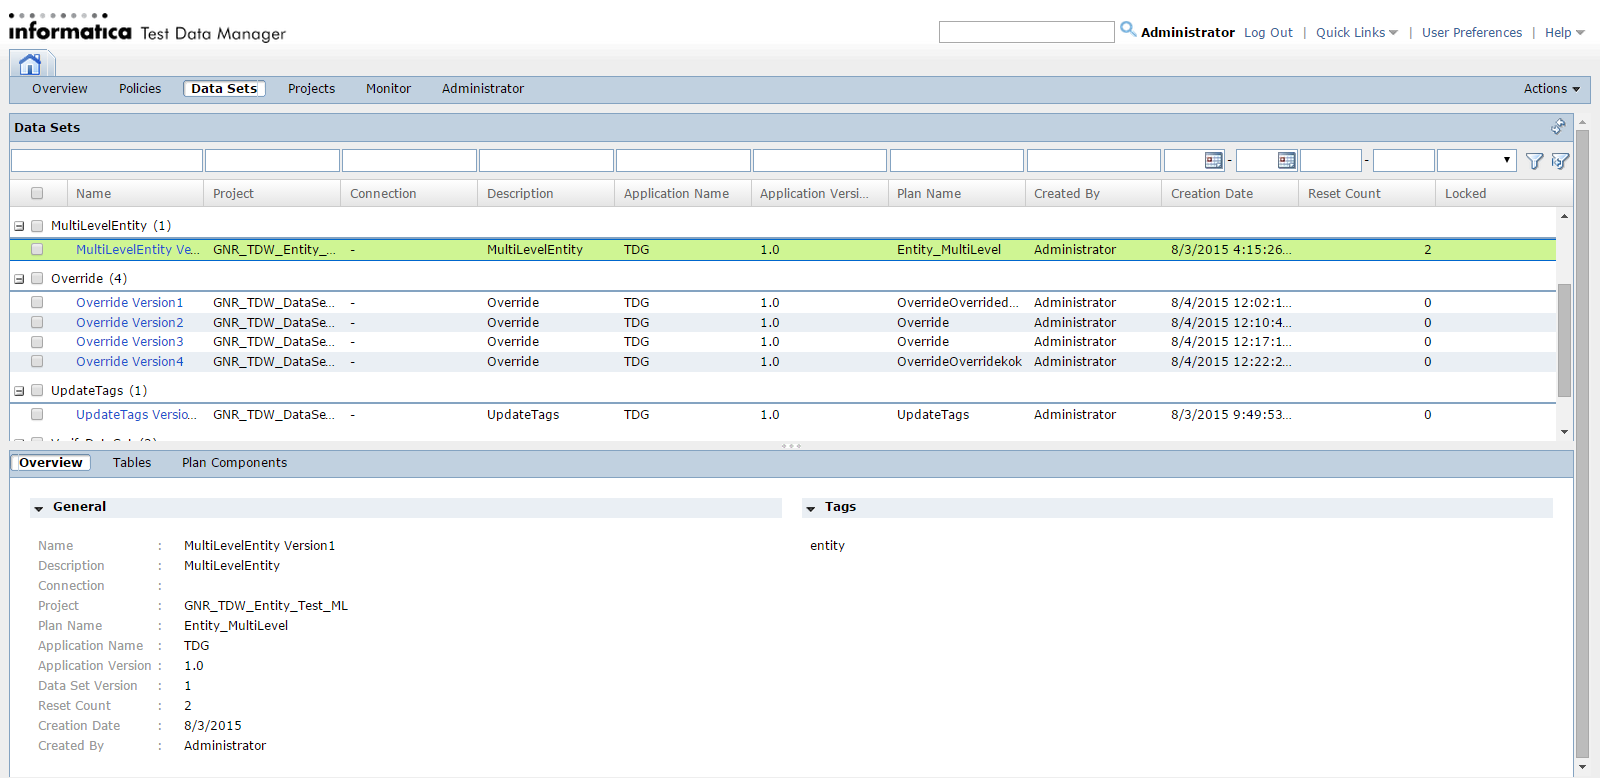Switch to the Projects tab

311,89
